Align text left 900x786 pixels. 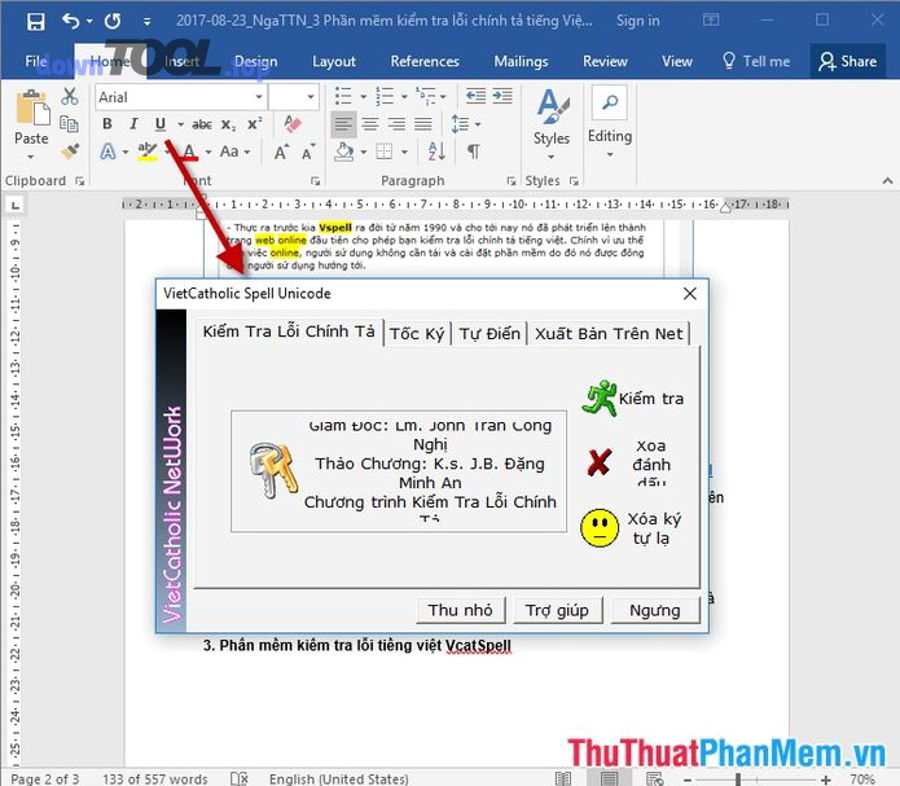click(x=343, y=124)
